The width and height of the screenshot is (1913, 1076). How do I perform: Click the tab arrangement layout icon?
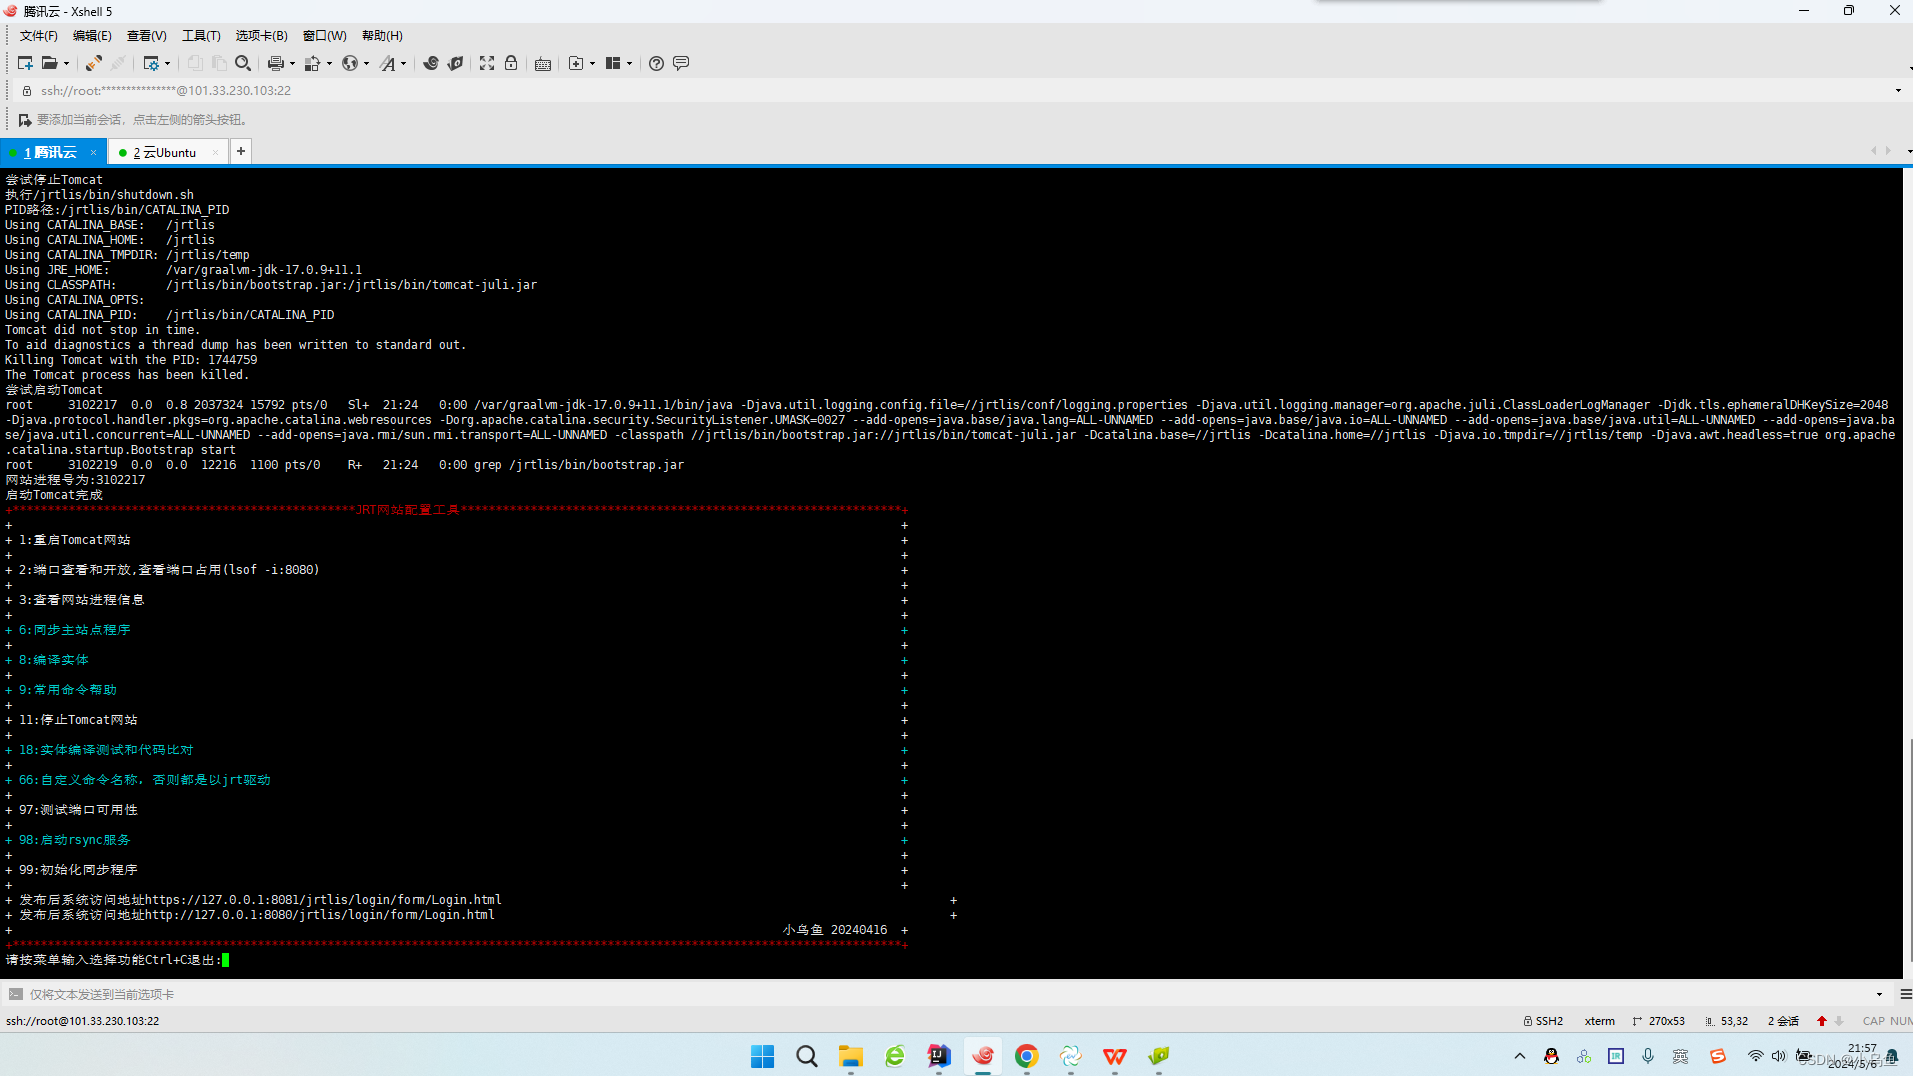coord(613,63)
